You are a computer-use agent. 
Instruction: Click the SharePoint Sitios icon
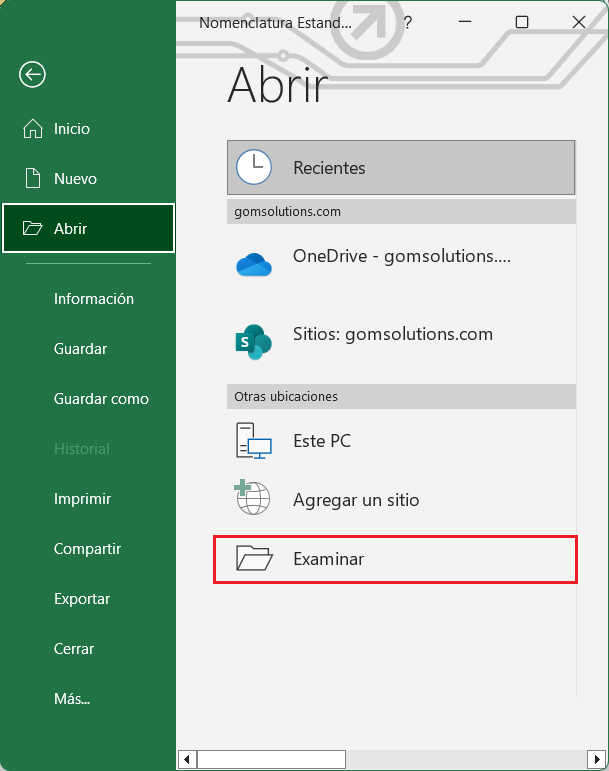point(254,342)
